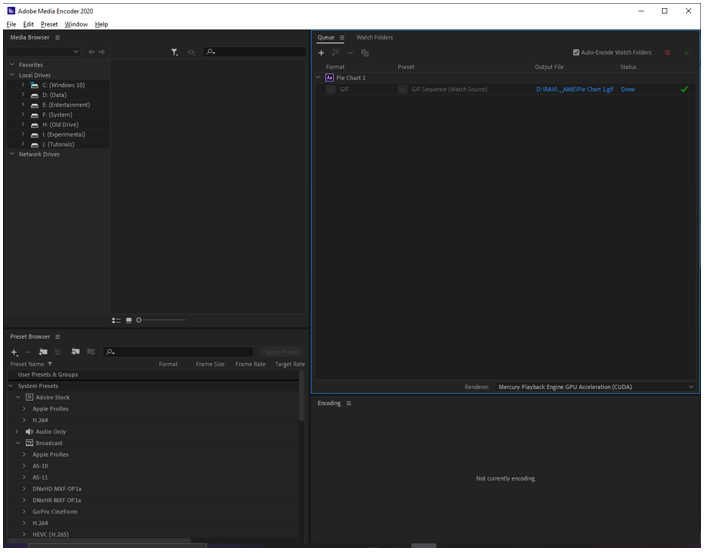Click the Broadcast group icon
The height and width of the screenshot is (553, 705).
[30, 443]
